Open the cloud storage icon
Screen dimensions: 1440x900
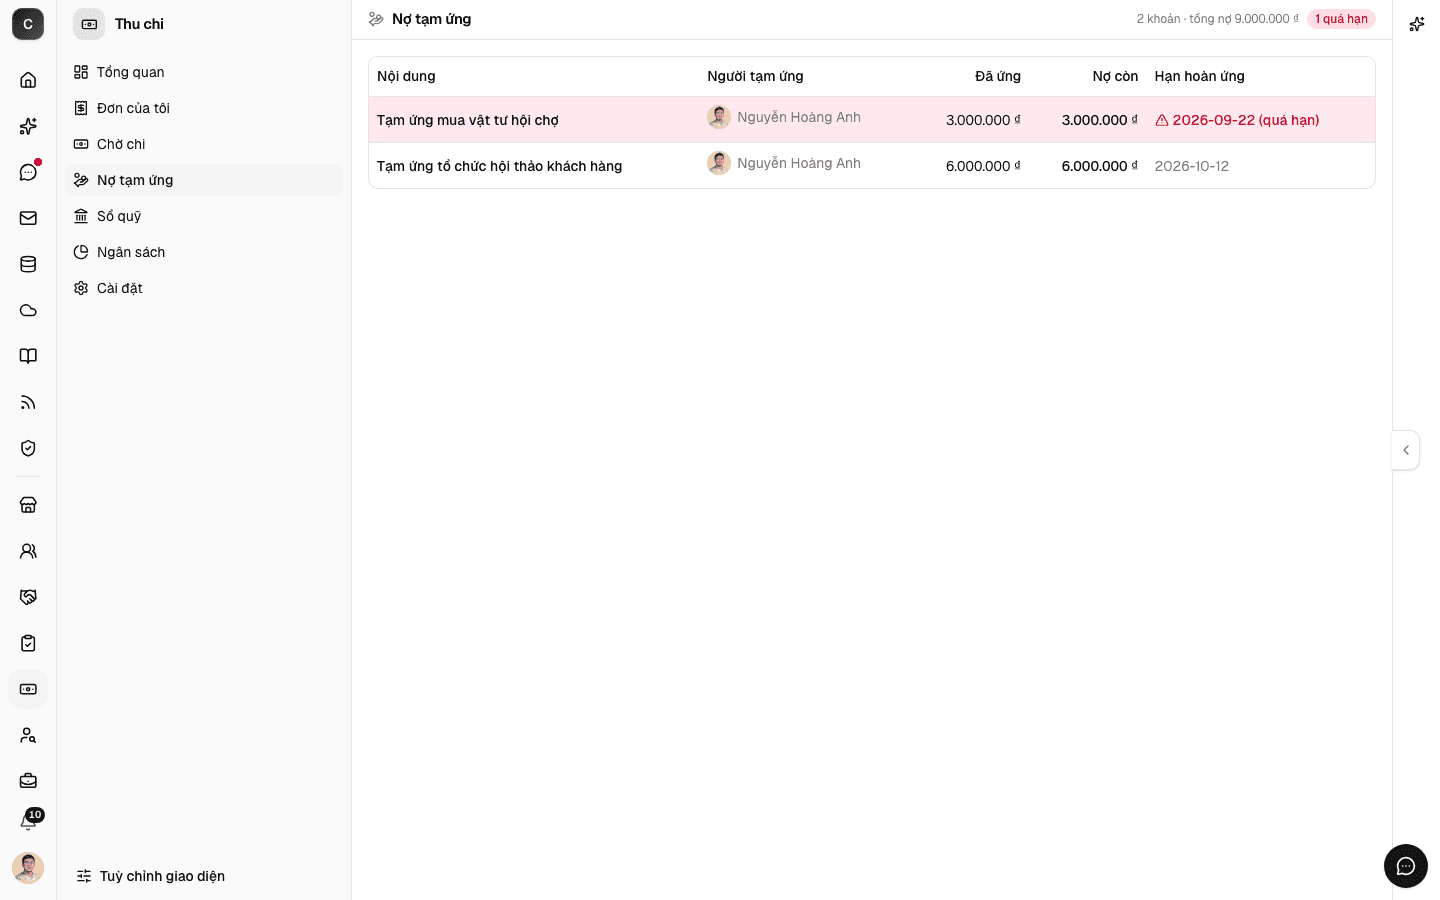28,310
